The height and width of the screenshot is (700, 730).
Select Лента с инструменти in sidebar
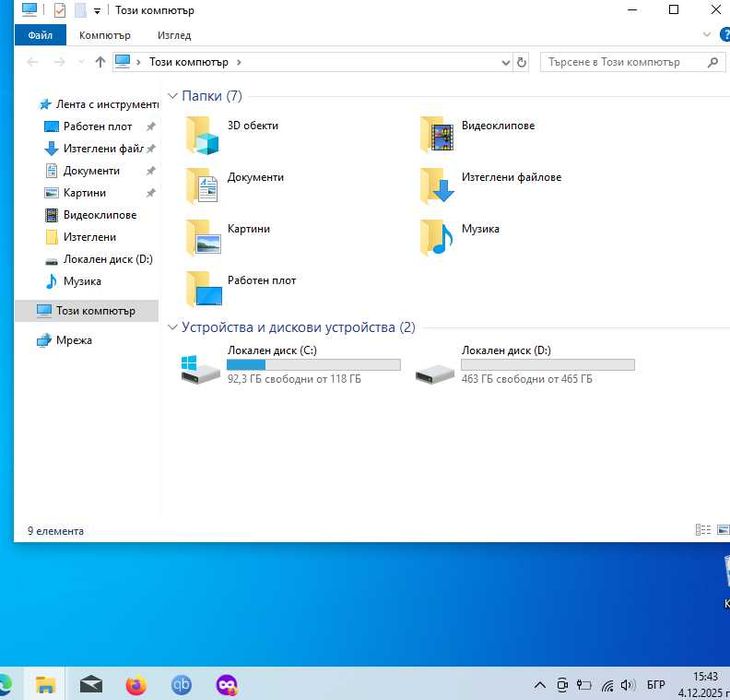click(98, 104)
